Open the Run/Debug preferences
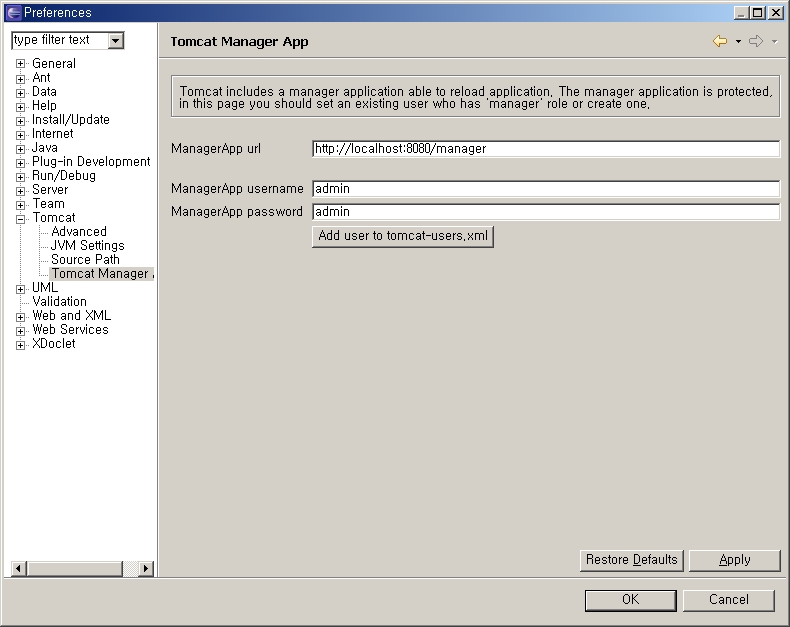This screenshot has width=790, height=627. click(x=63, y=176)
